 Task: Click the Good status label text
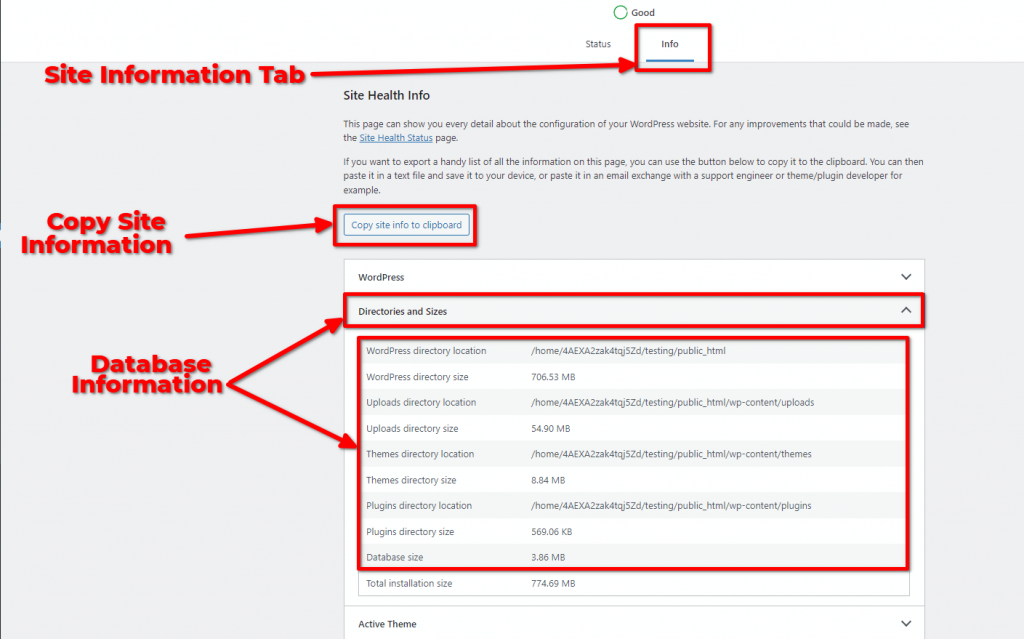click(643, 12)
